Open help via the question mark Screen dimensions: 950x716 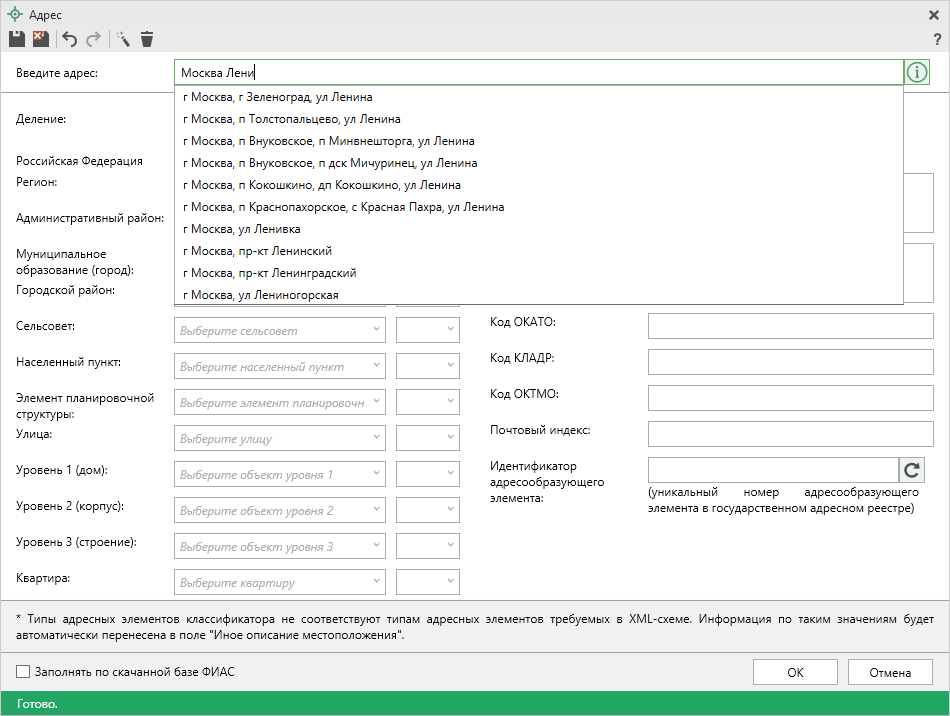click(x=938, y=39)
